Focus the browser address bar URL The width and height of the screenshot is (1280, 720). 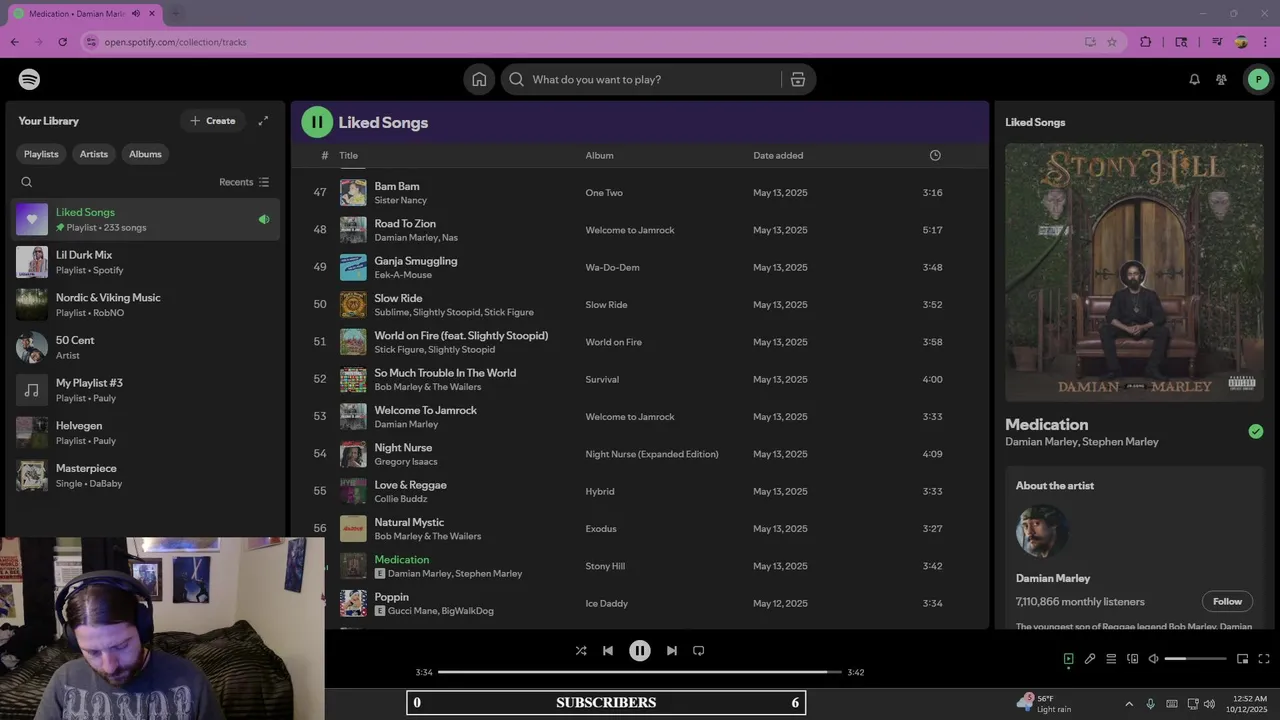click(x=176, y=42)
